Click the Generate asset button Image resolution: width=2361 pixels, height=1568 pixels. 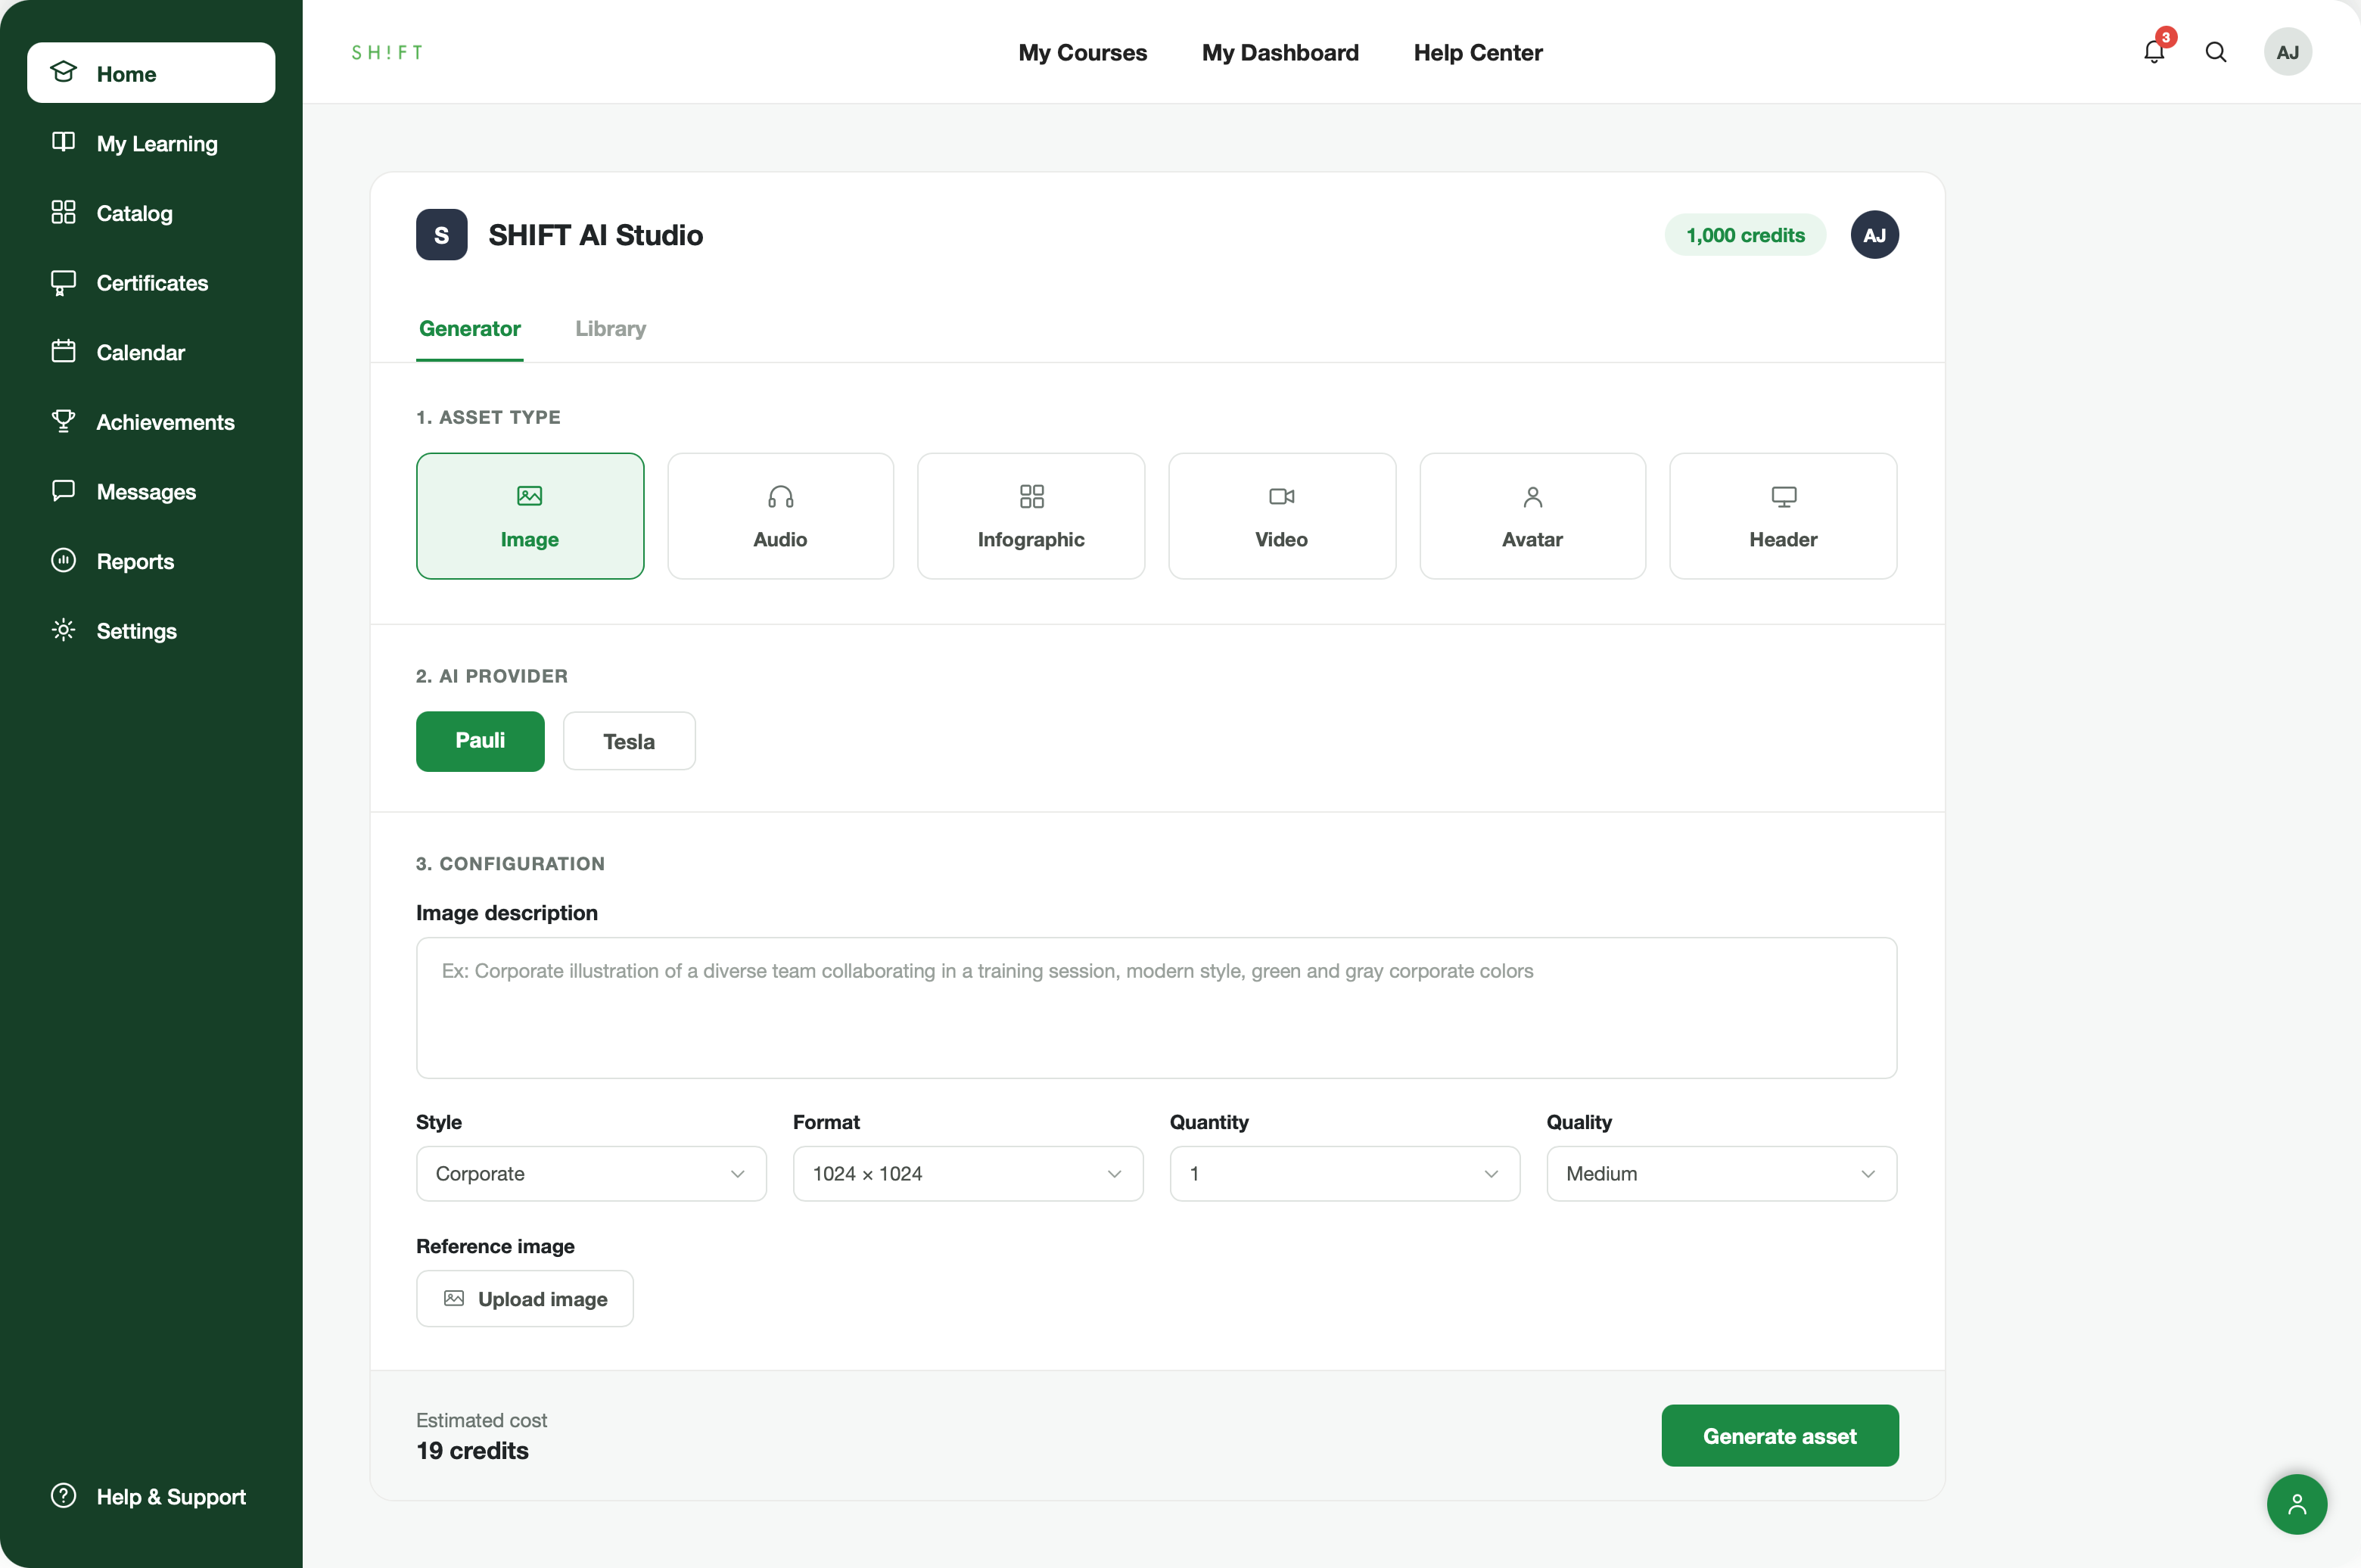coord(1780,1436)
